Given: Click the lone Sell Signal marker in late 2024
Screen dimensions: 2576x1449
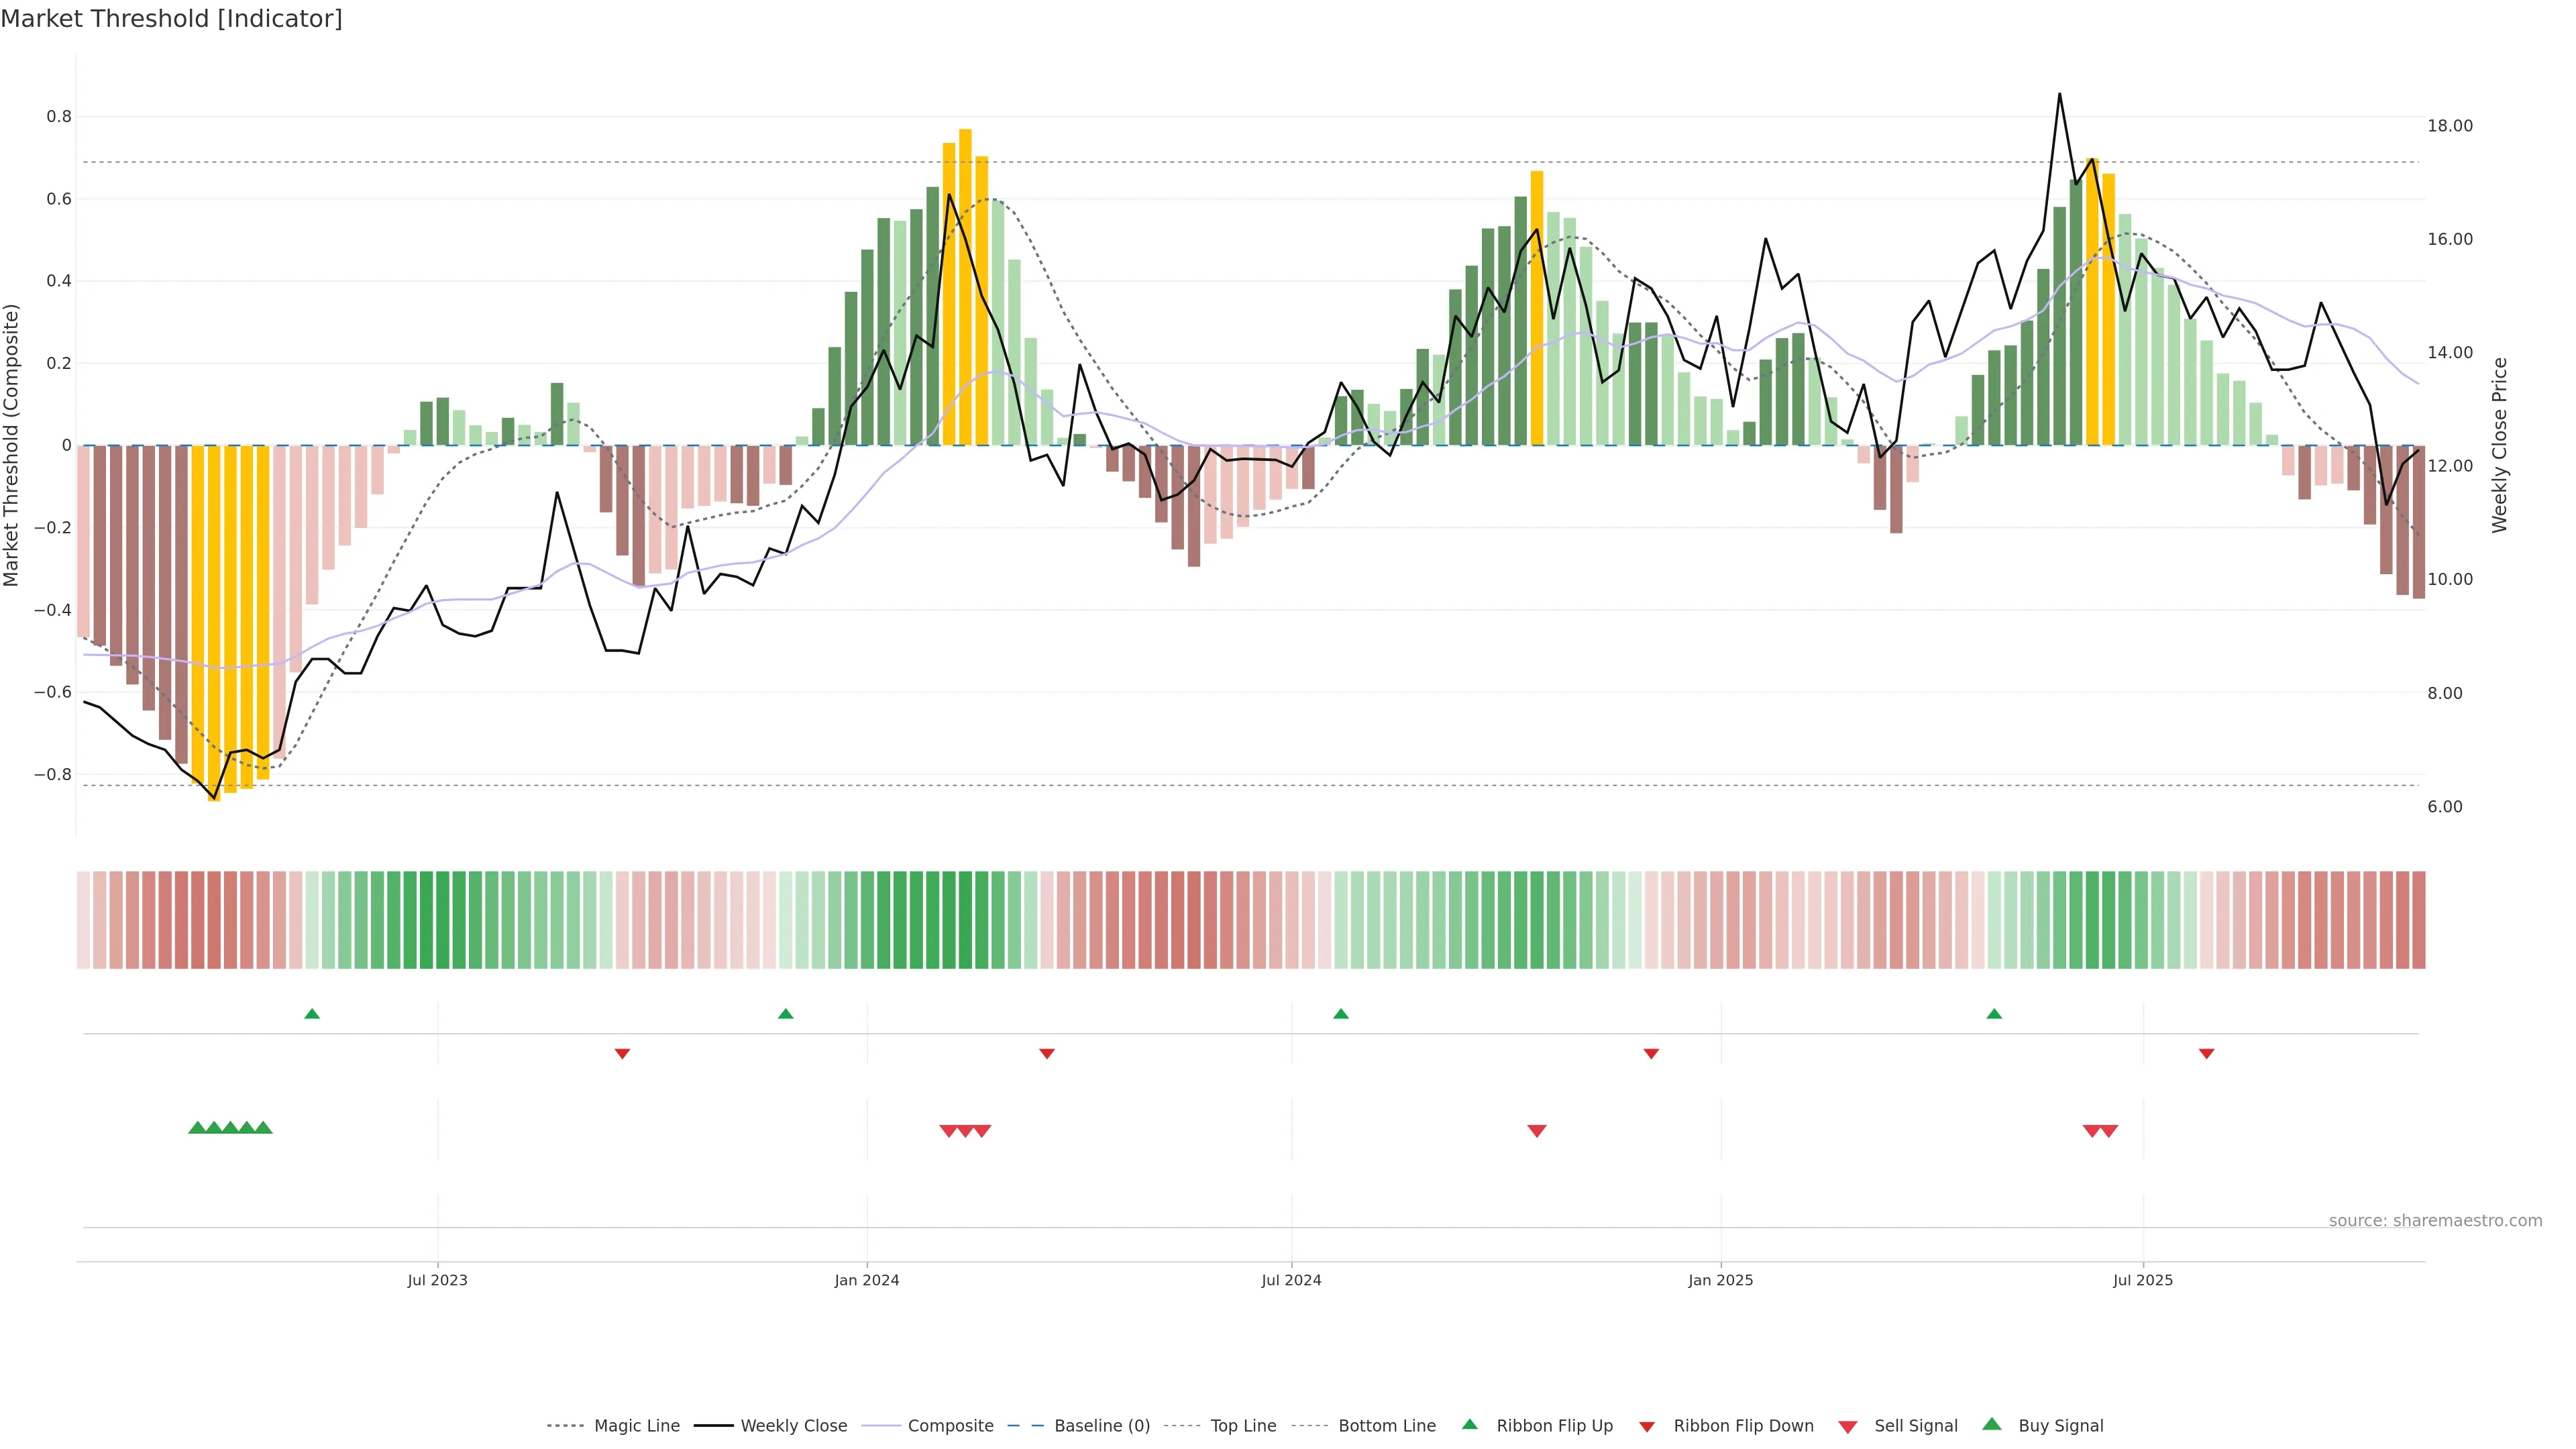Looking at the screenshot, I should pyautogui.click(x=1537, y=1131).
